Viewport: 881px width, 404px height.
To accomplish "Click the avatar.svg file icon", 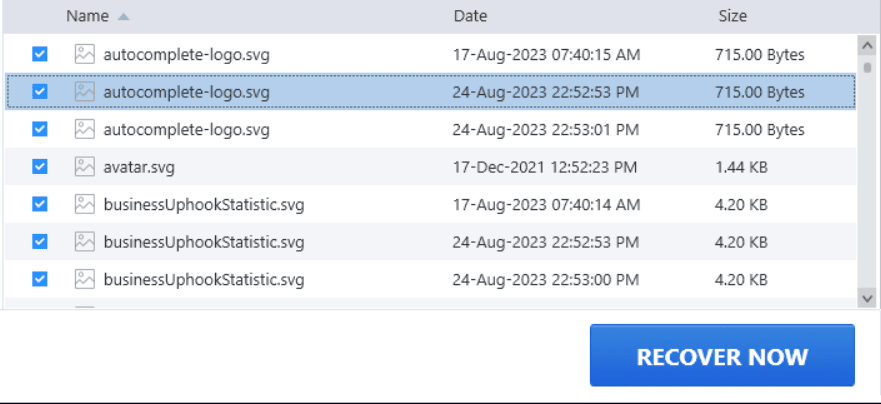I will pyautogui.click(x=85, y=167).
